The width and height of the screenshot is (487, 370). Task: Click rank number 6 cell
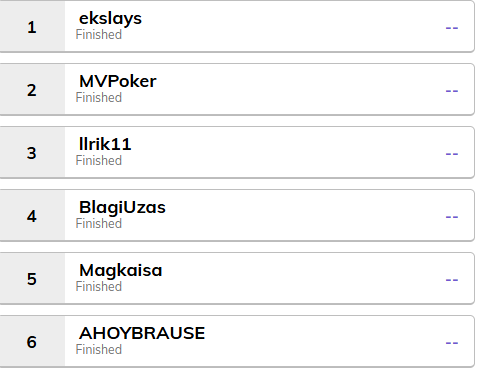coord(32,341)
